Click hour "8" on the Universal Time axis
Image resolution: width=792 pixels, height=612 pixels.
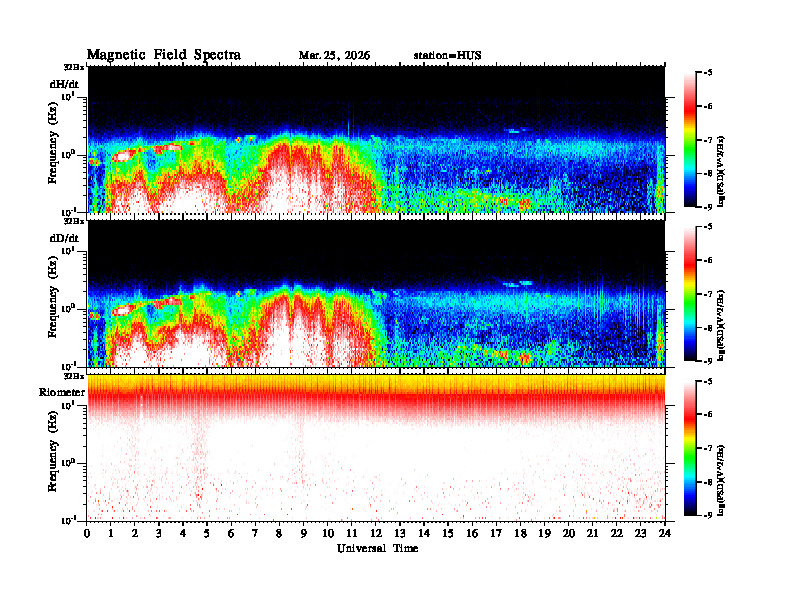[x=279, y=533]
